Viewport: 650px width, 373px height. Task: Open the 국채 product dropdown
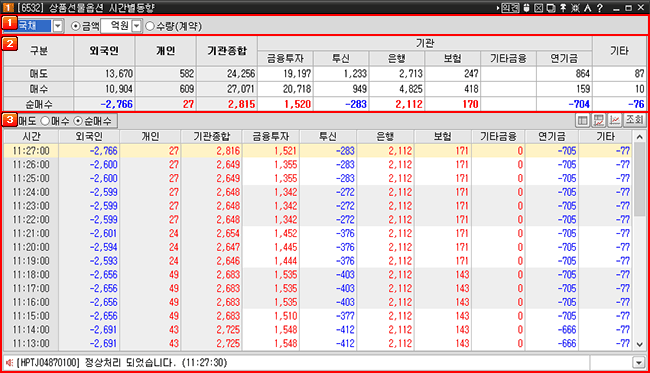[x=58, y=26]
